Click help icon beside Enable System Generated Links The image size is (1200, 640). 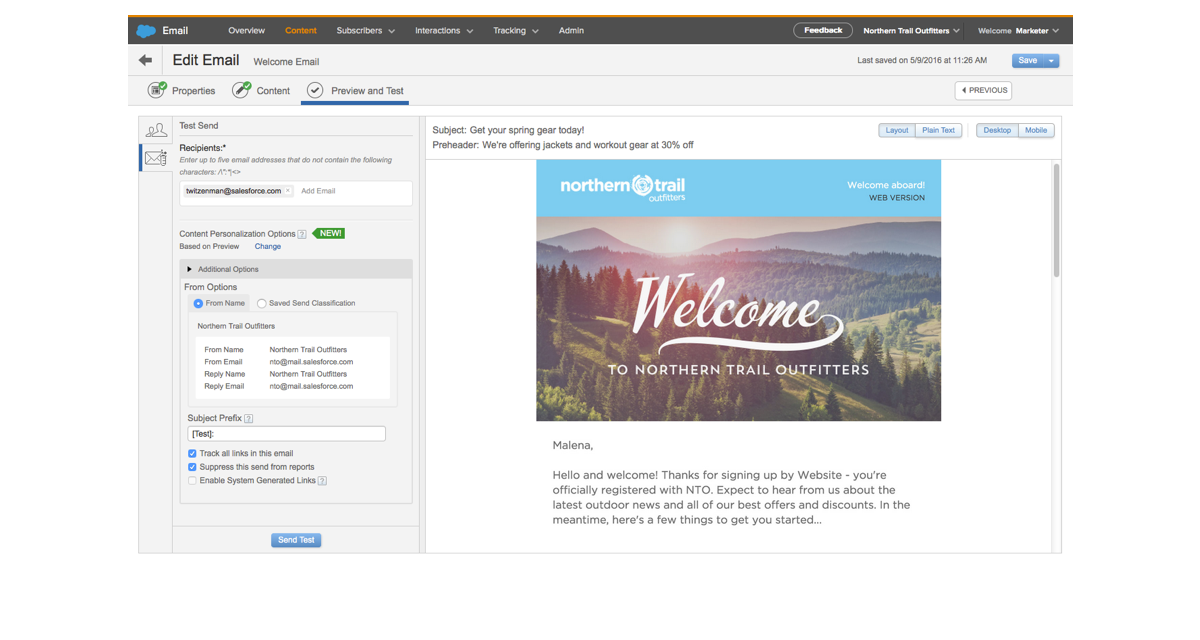(323, 481)
